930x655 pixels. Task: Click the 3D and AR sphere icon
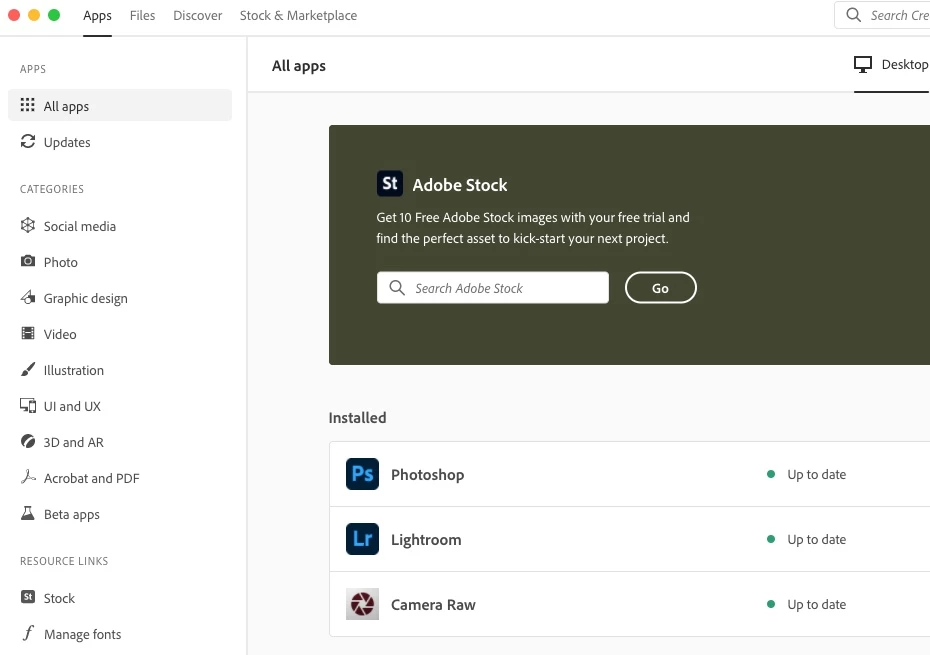[28, 441]
